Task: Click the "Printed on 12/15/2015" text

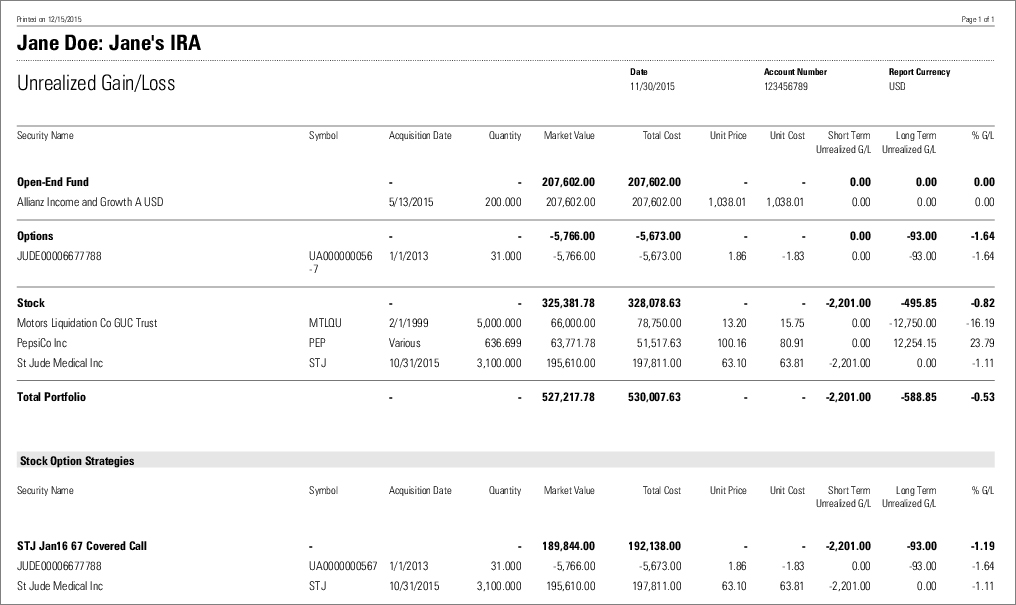Action: point(50,20)
